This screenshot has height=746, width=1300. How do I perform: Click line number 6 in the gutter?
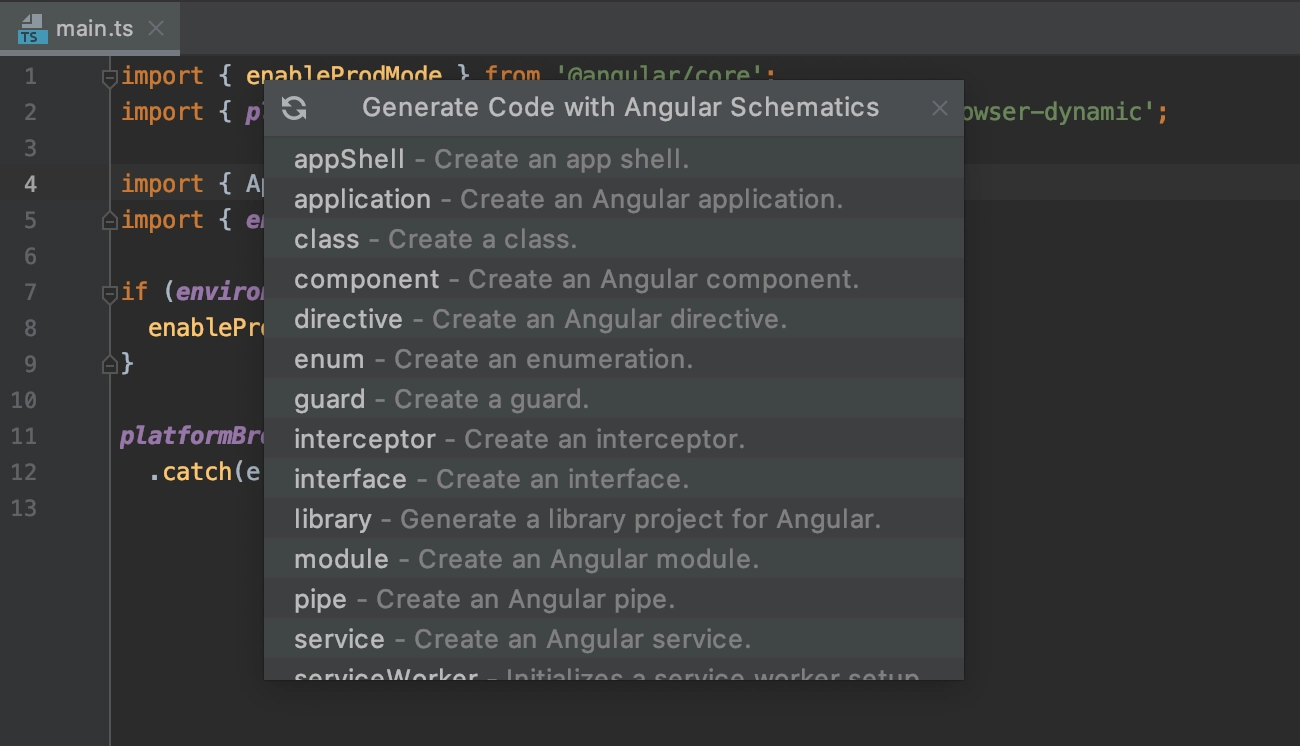click(x=30, y=256)
